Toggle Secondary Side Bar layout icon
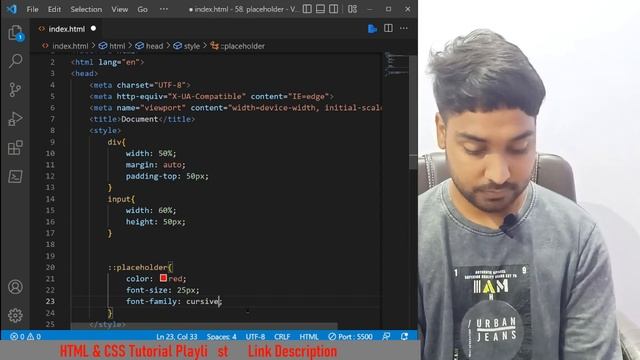The width and height of the screenshot is (640, 360). click(x=333, y=9)
